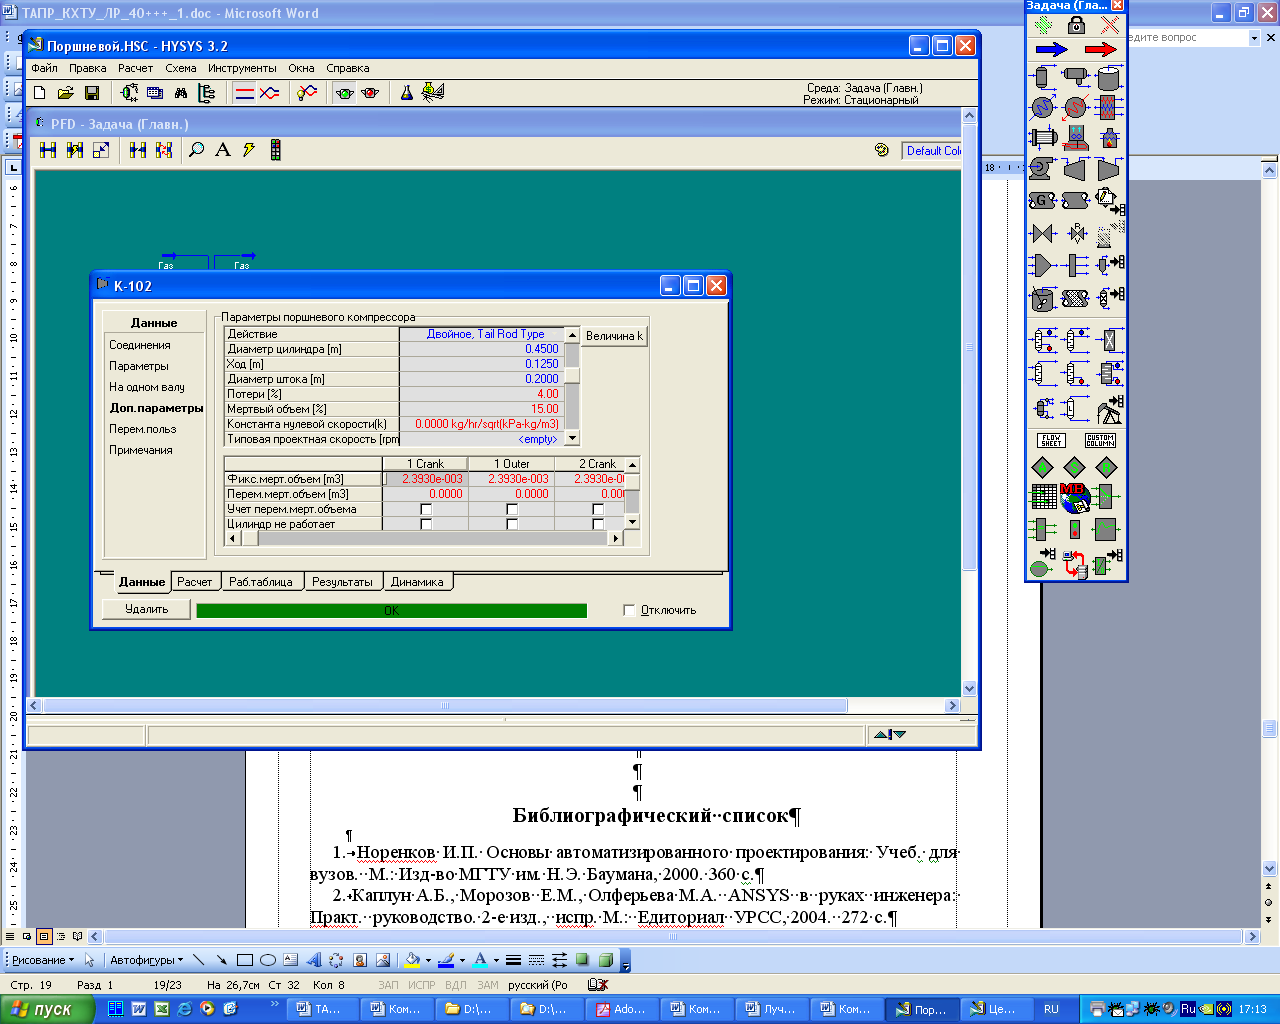This screenshot has width=1280, height=1024.
Task: Click the traffic light palette icon in PFD toolbar
Action: tap(275, 150)
